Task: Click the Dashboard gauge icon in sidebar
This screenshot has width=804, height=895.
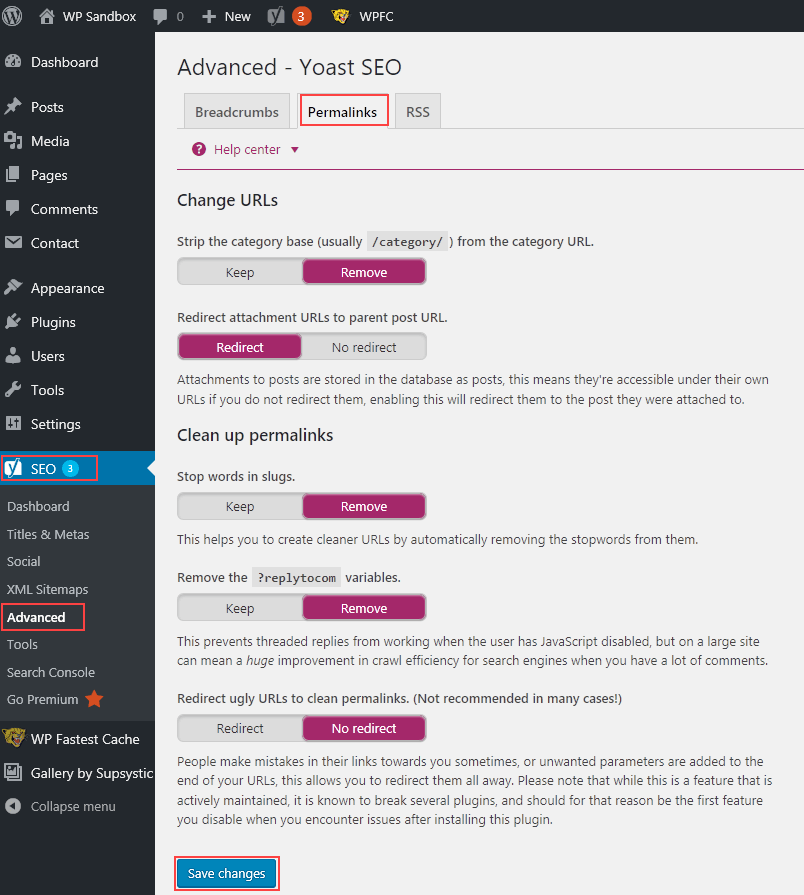Action: [x=13, y=62]
